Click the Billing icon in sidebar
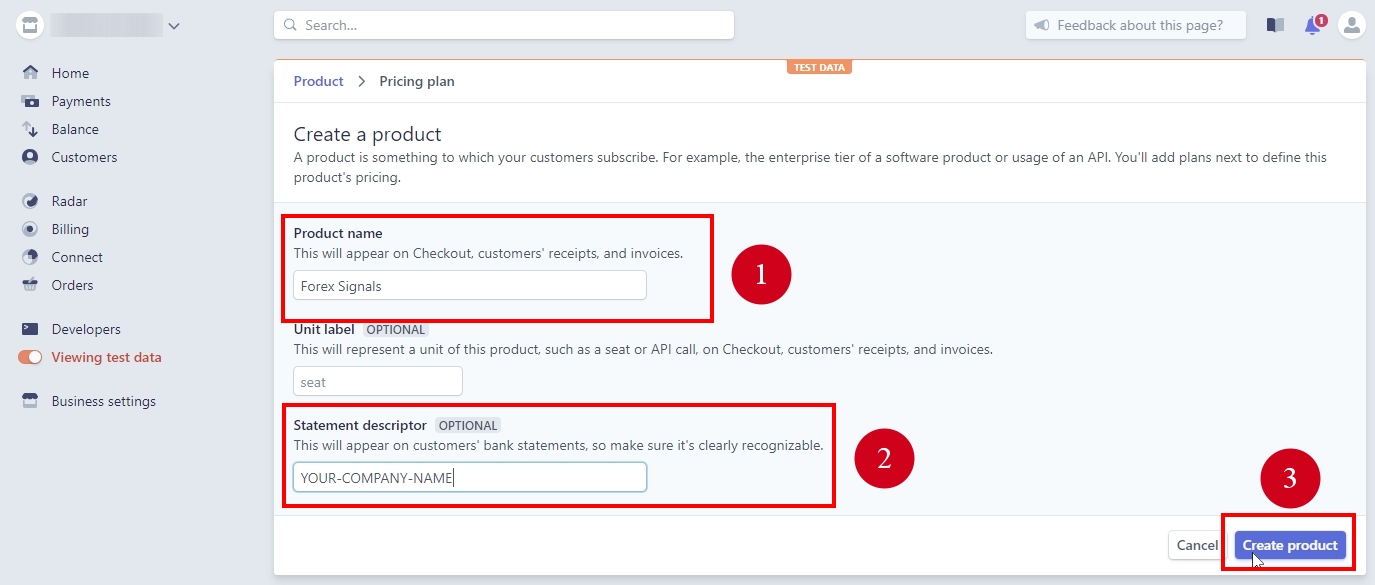 coord(30,229)
